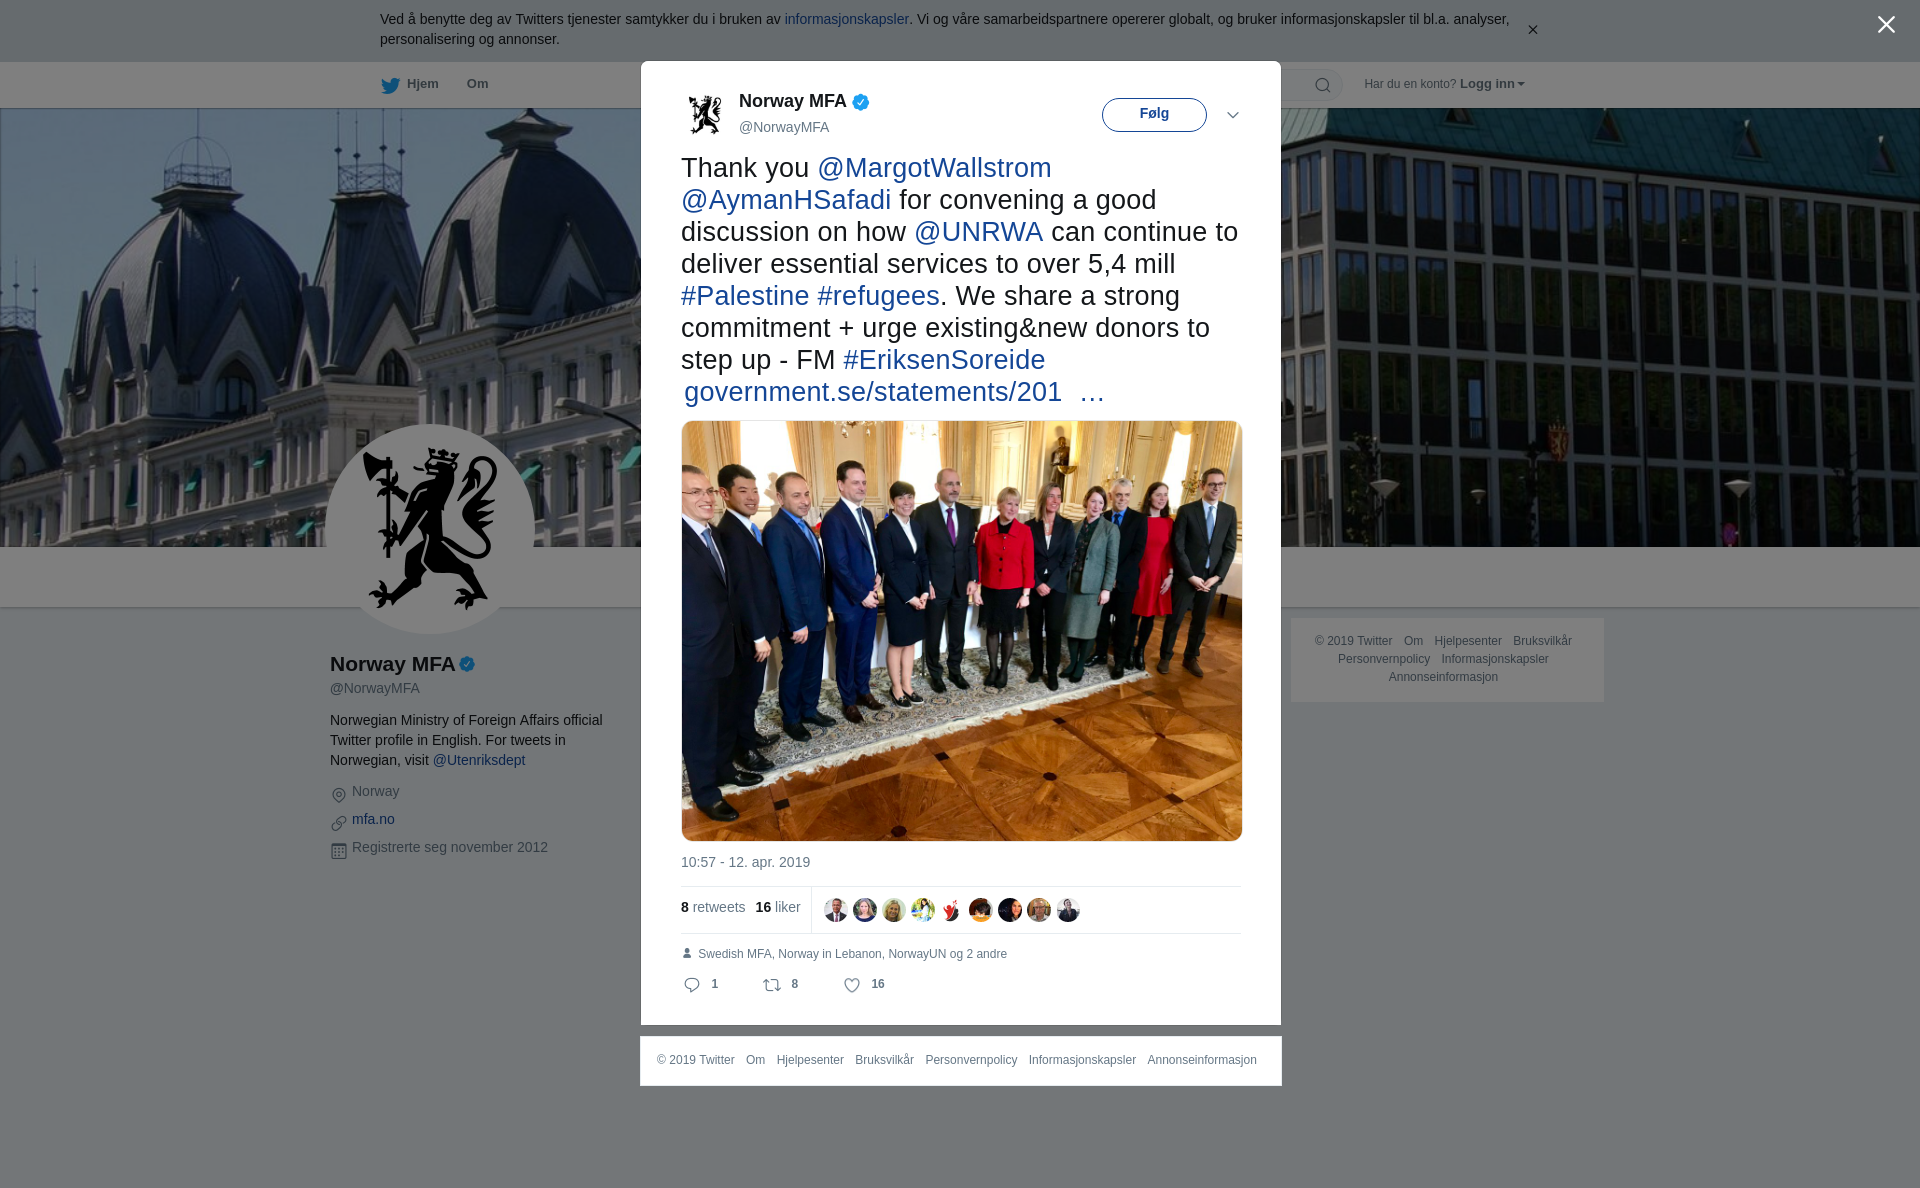The height and width of the screenshot is (1188, 1920).
Task: Click the retweet arrows icon
Action: pos(772,985)
